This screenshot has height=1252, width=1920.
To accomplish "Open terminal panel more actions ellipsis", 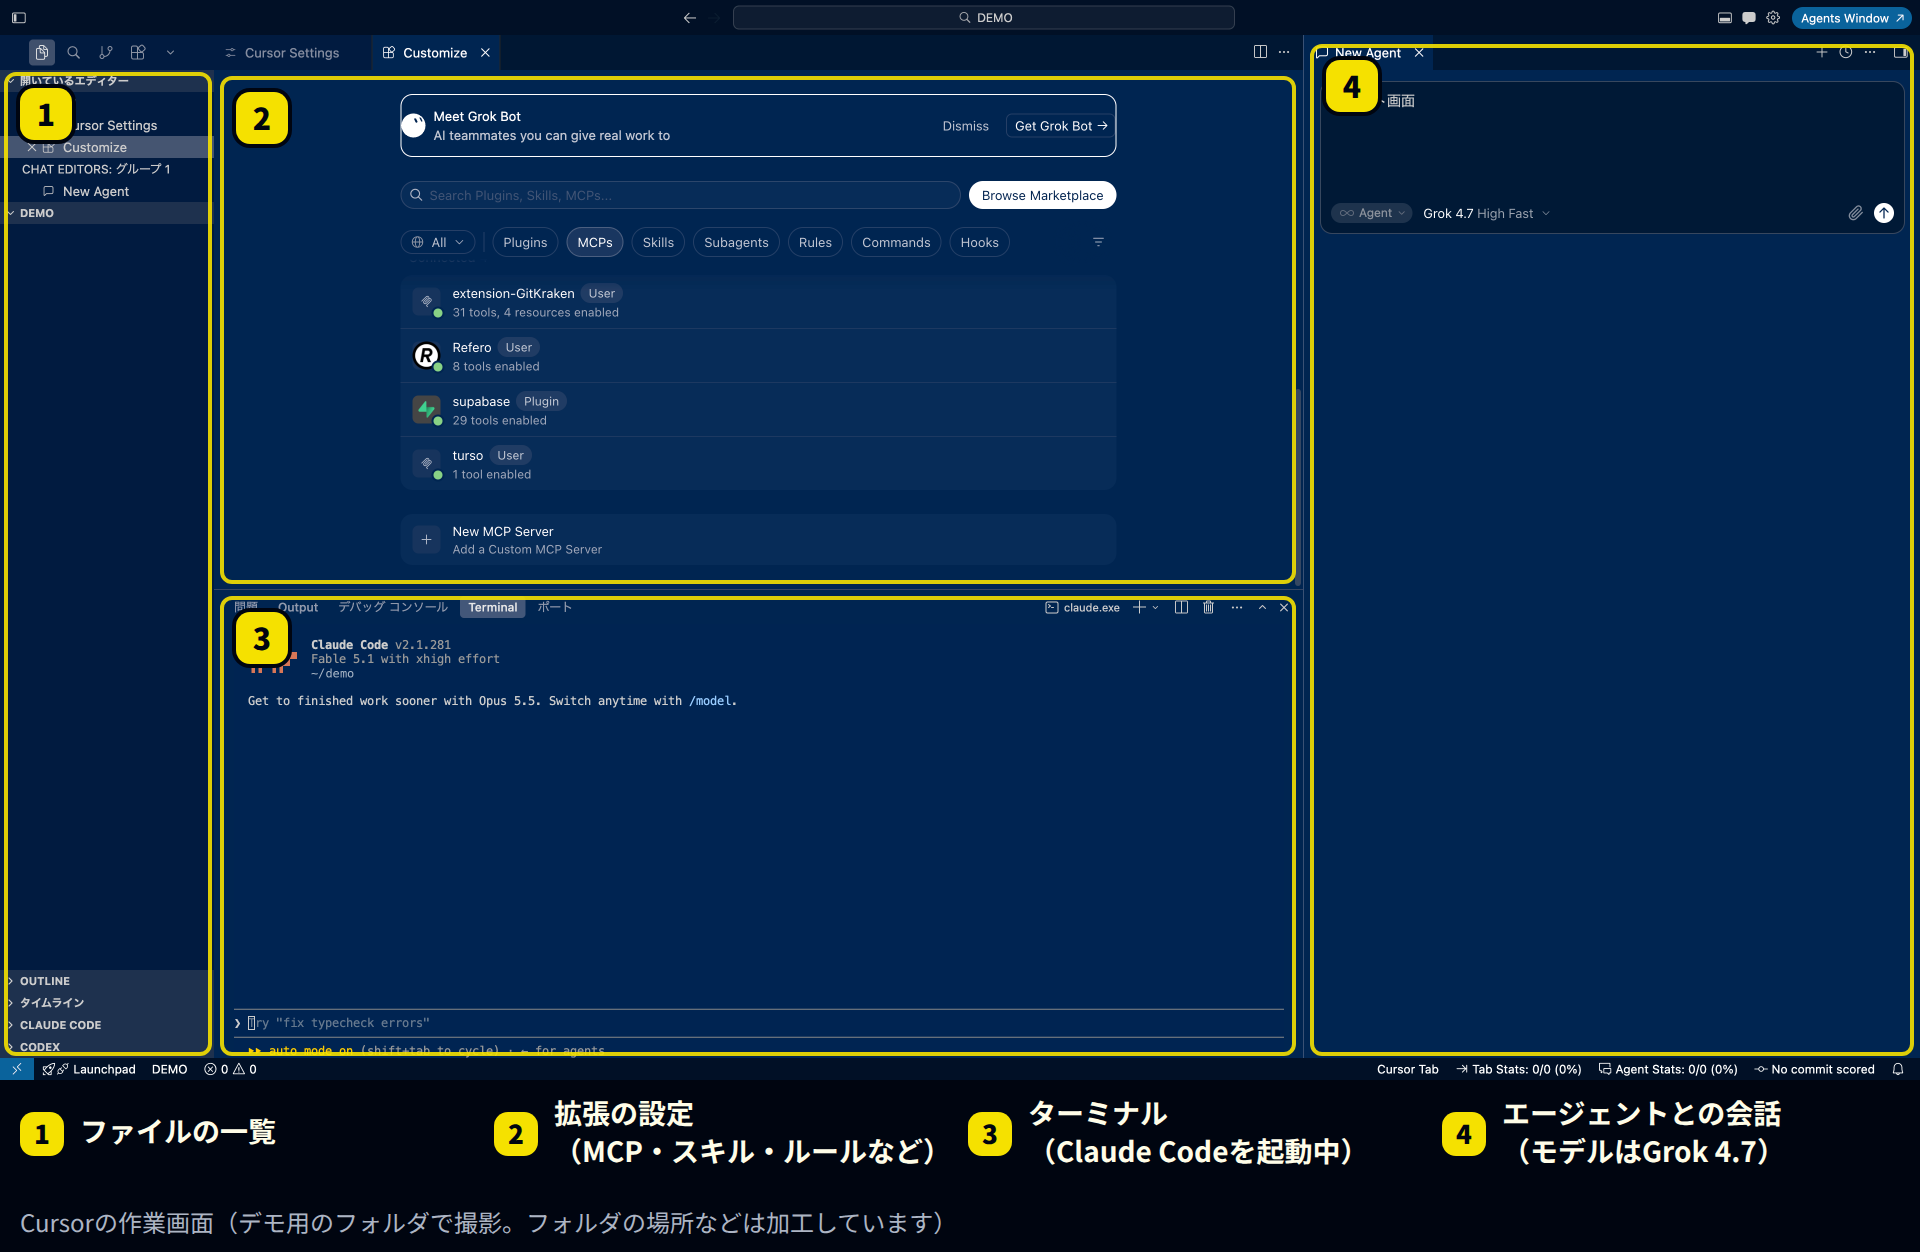I will point(1237,607).
